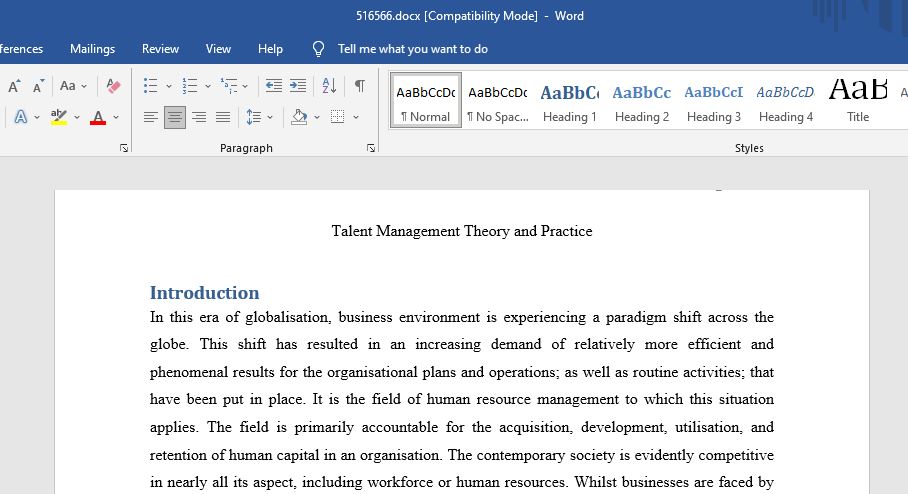
Task: Apply the Heading 2 style
Action: [642, 100]
